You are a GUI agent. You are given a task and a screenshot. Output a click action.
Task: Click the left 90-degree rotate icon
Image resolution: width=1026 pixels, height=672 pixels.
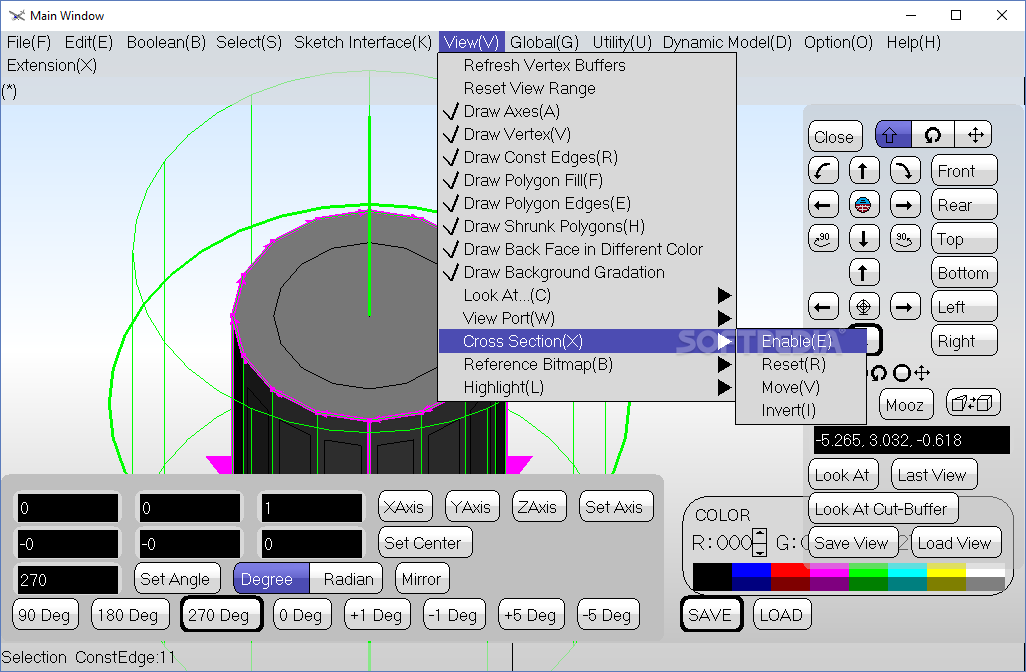click(x=823, y=239)
